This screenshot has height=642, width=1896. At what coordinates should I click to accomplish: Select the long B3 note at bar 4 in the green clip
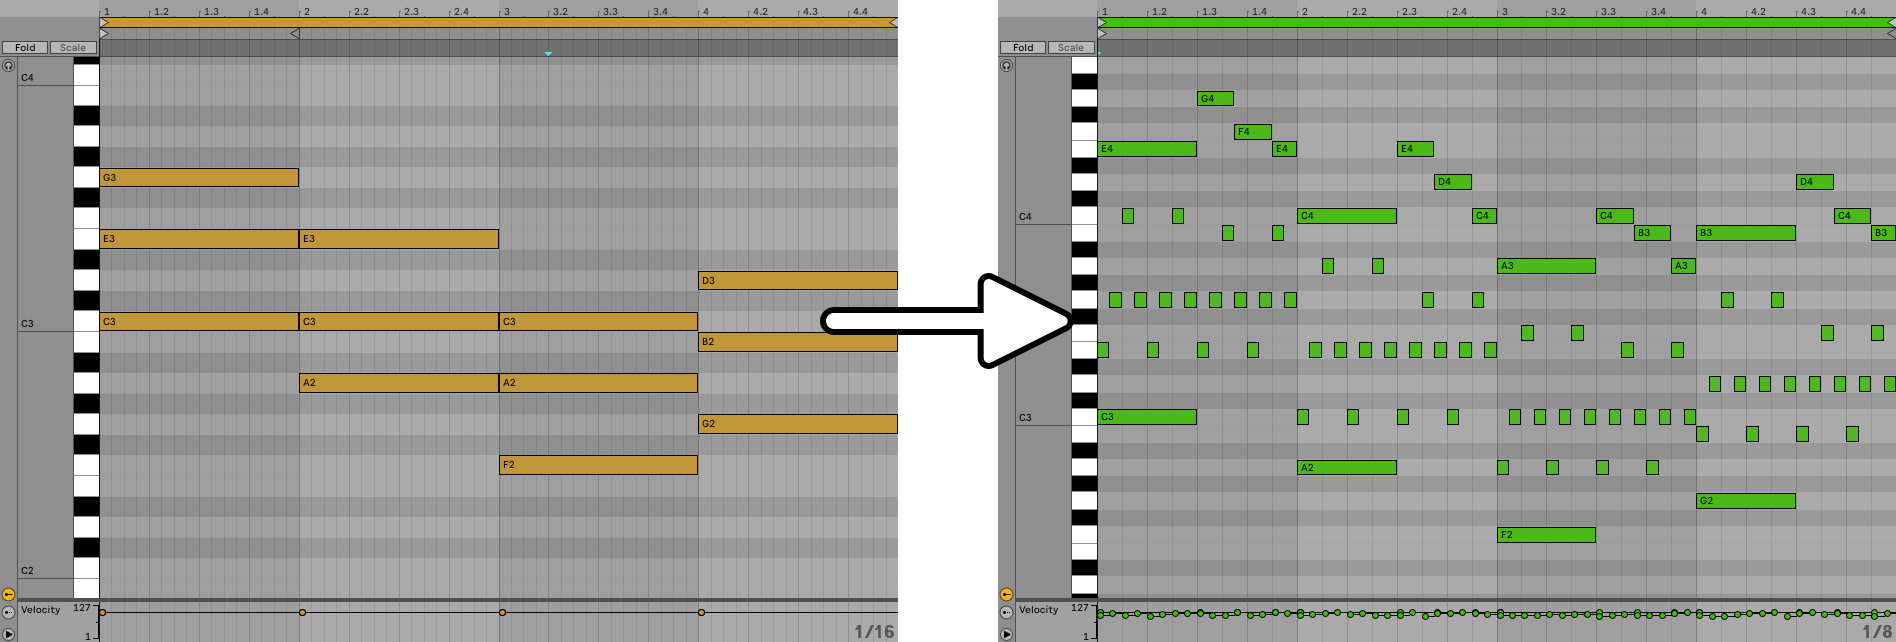(x=1746, y=233)
